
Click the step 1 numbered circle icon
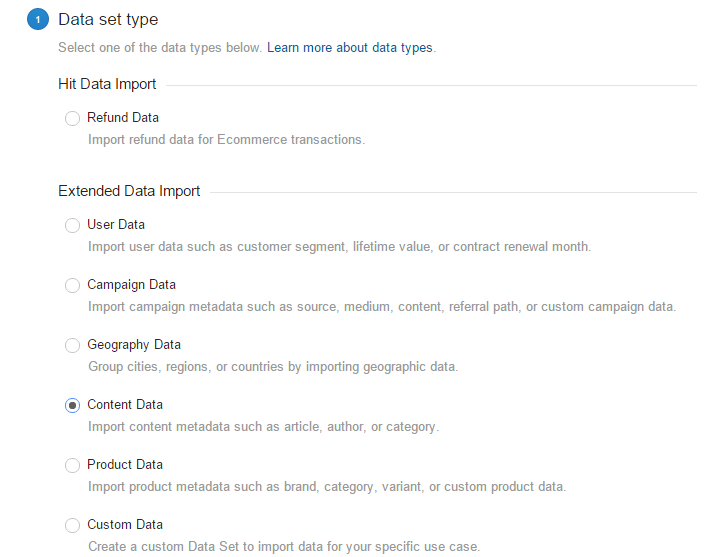[x=37, y=19]
